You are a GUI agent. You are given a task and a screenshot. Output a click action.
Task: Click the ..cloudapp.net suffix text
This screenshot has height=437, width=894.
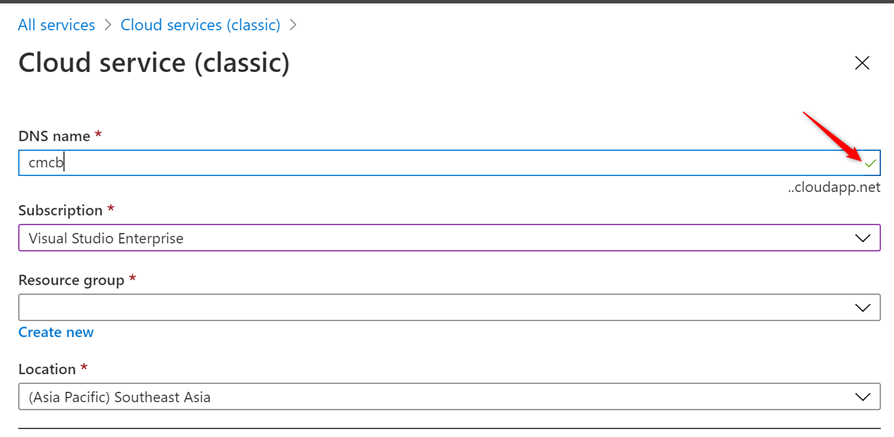pyautogui.click(x=833, y=187)
